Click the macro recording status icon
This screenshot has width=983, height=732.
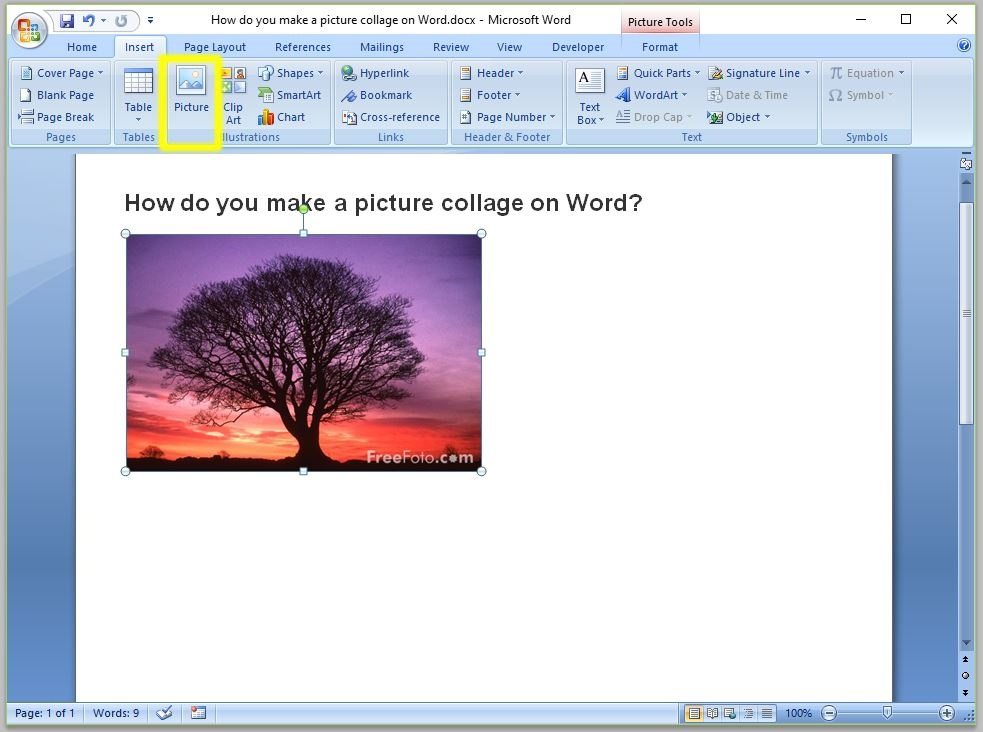198,713
